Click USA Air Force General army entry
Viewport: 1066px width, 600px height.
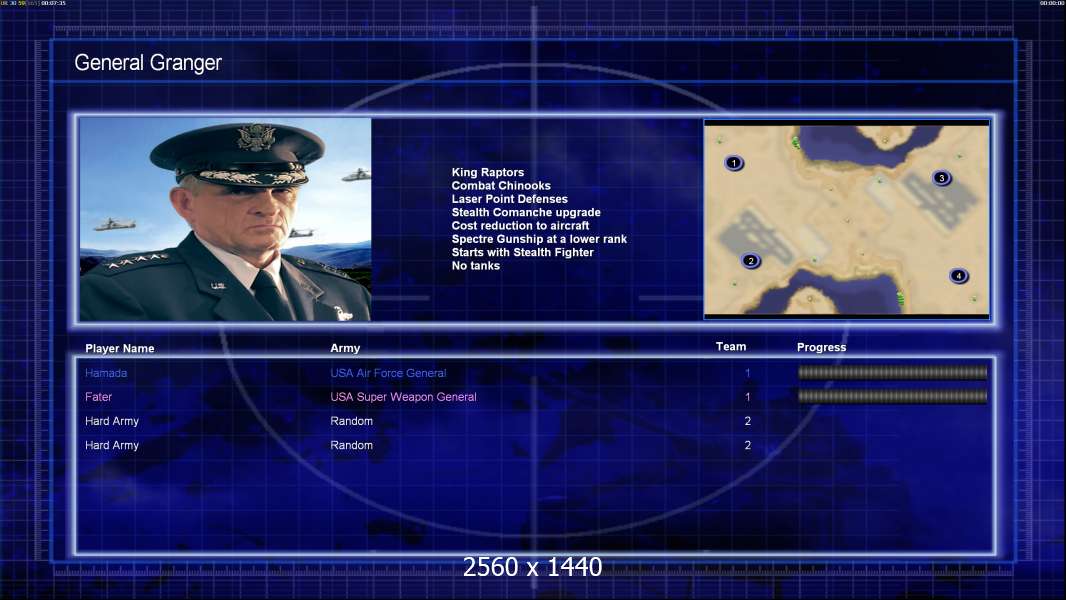(388, 373)
